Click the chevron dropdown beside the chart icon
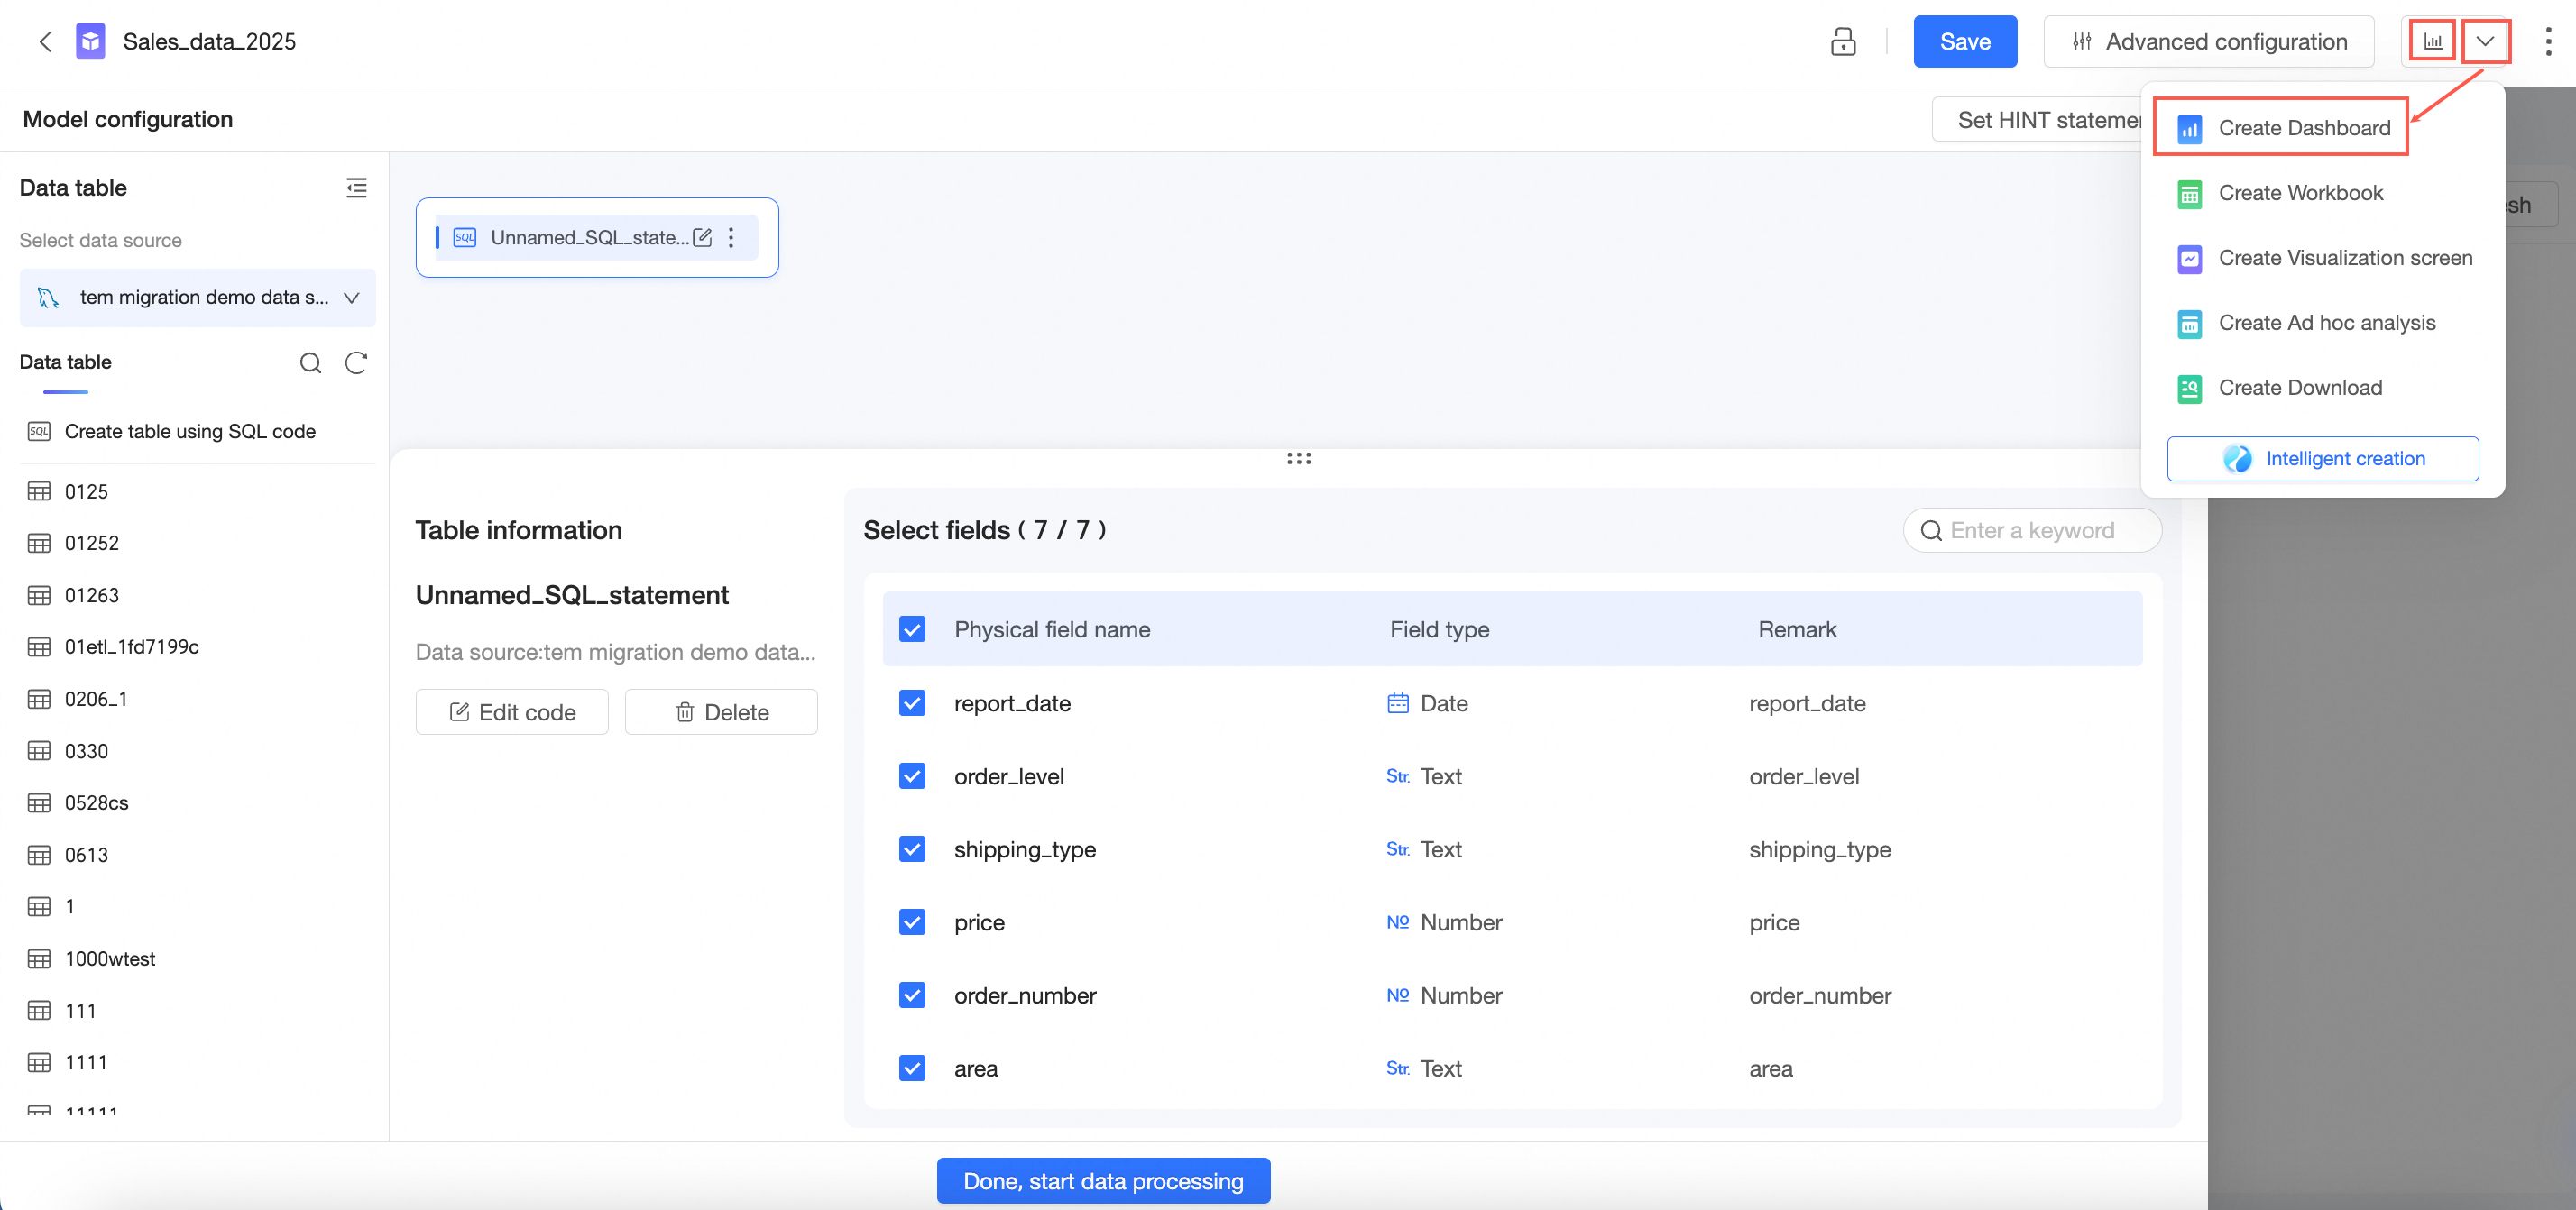2576x1210 pixels. [x=2485, y=41]
